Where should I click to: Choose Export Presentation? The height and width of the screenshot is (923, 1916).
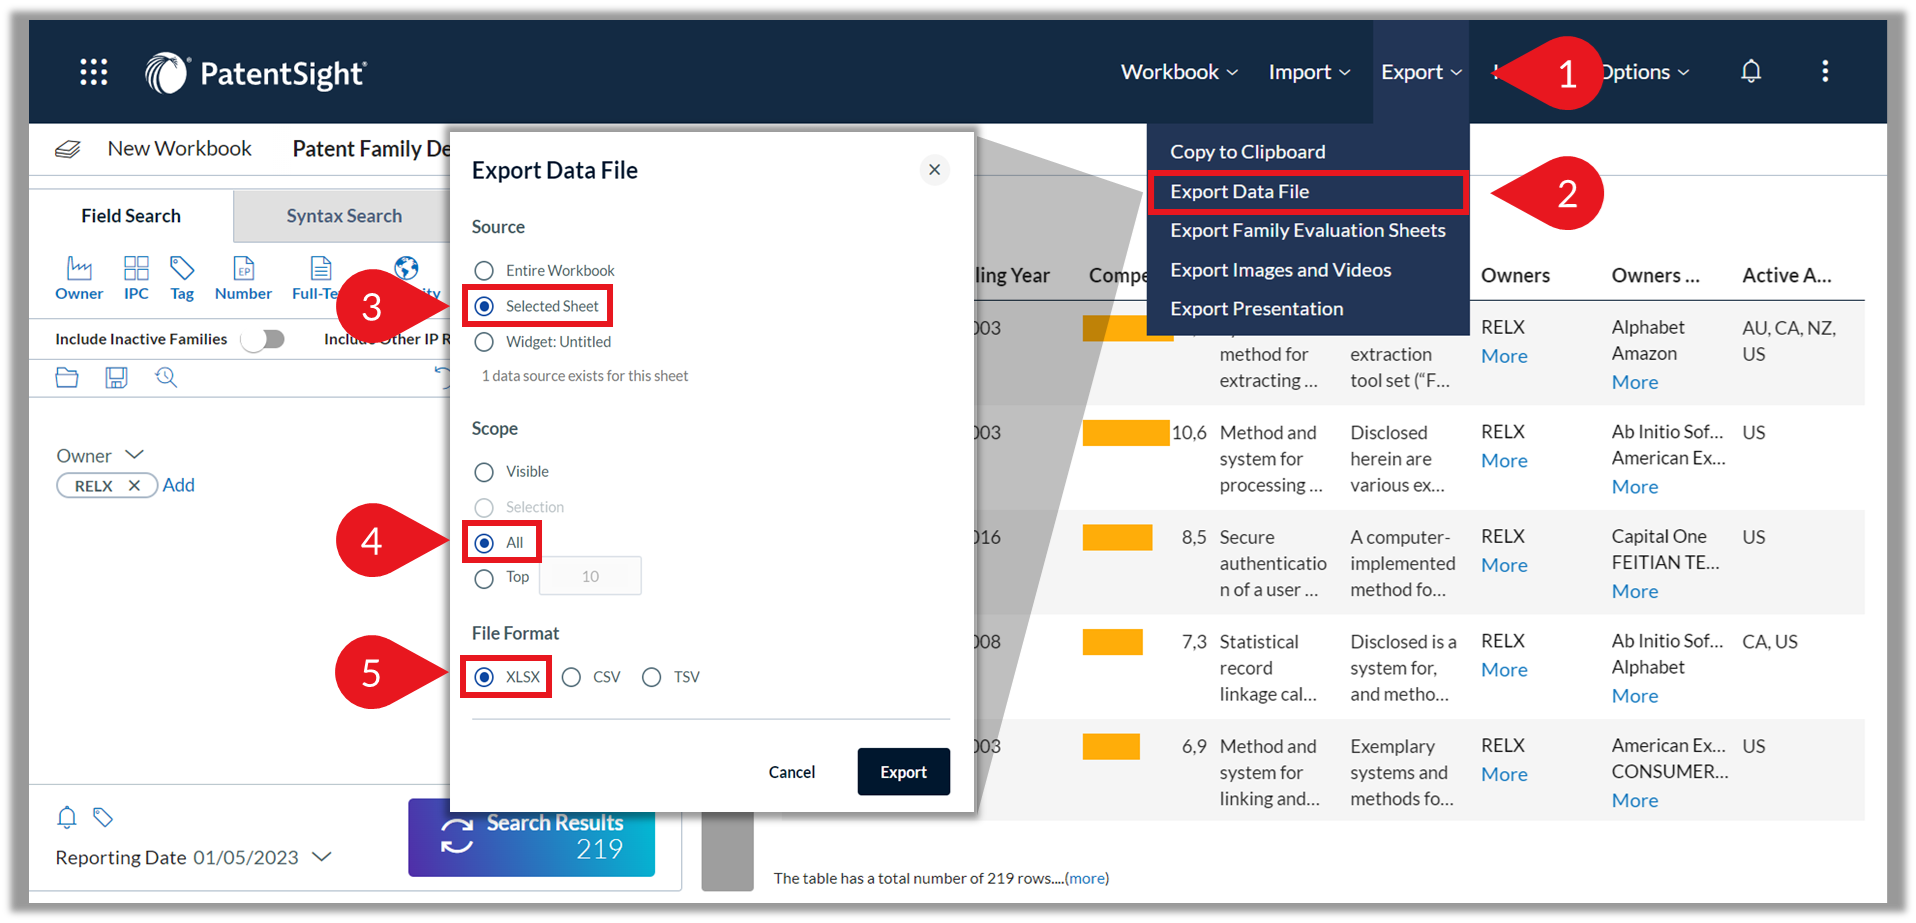click(x=1257, y=309)
